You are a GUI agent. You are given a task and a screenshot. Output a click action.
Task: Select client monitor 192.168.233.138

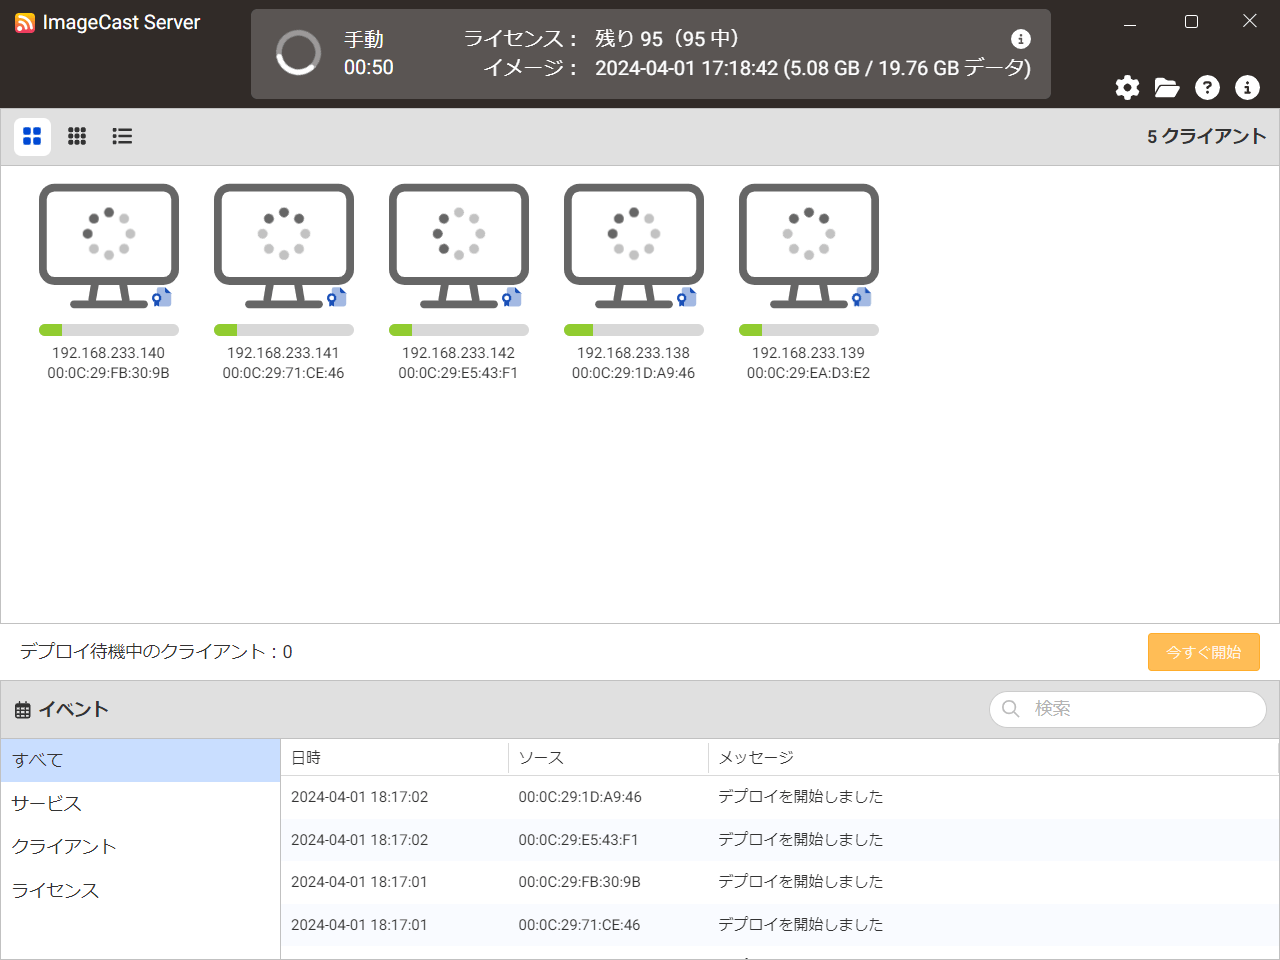pos(633,244)
